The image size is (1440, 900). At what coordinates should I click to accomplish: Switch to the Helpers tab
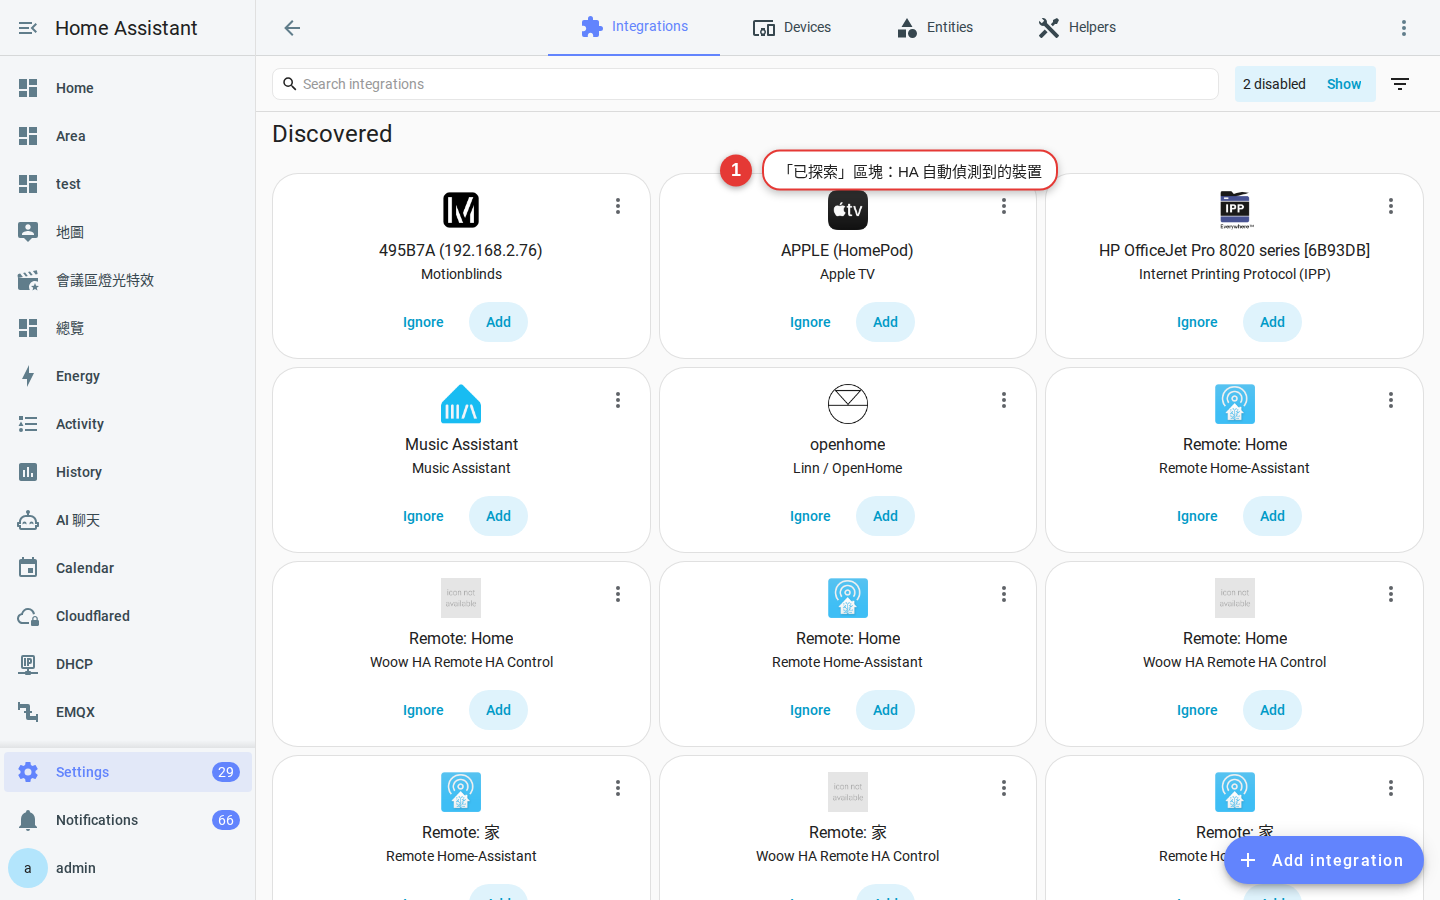[x=1077, y=27]
